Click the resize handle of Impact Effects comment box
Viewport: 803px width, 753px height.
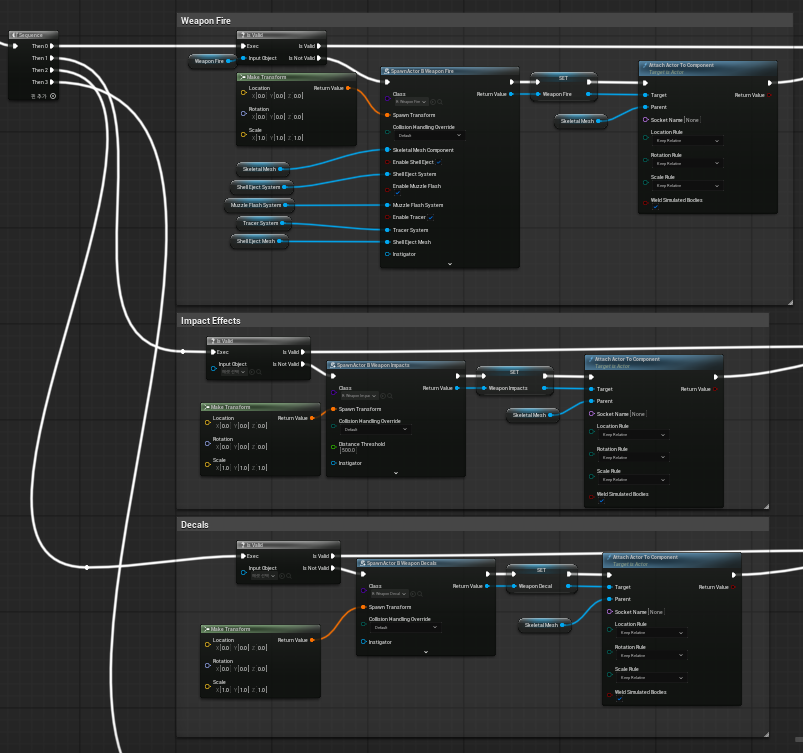766,507
